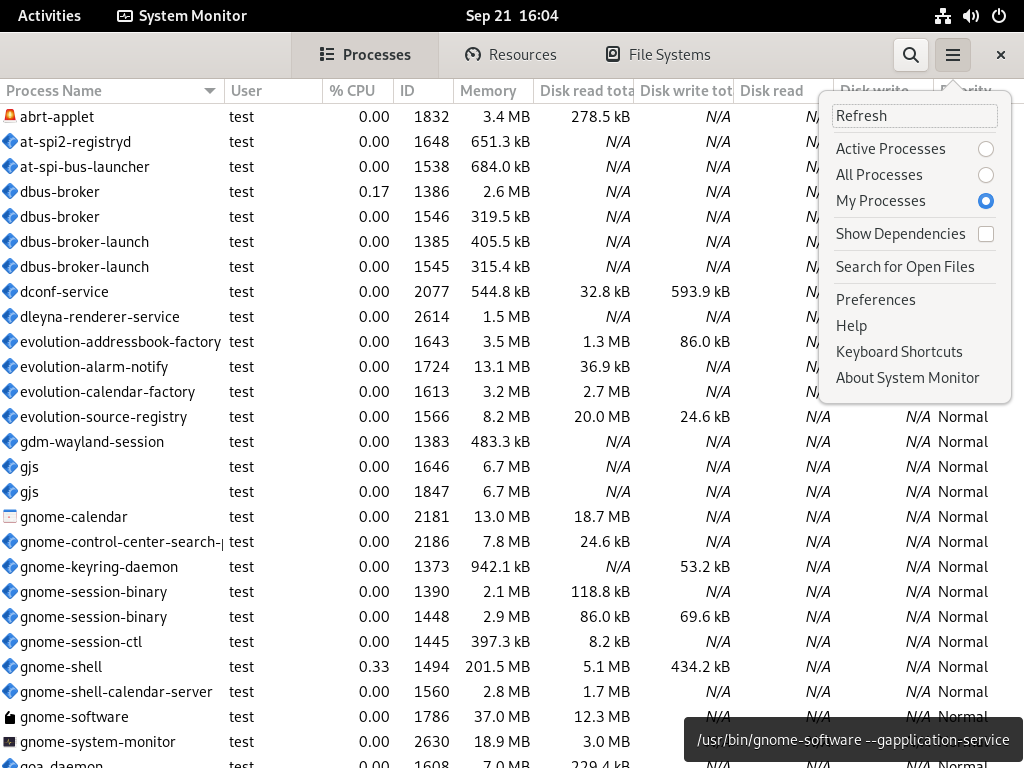Click the abrt-applet process icon
The width and height of the screenshot is (1024, 768).
tap(10, 116)
